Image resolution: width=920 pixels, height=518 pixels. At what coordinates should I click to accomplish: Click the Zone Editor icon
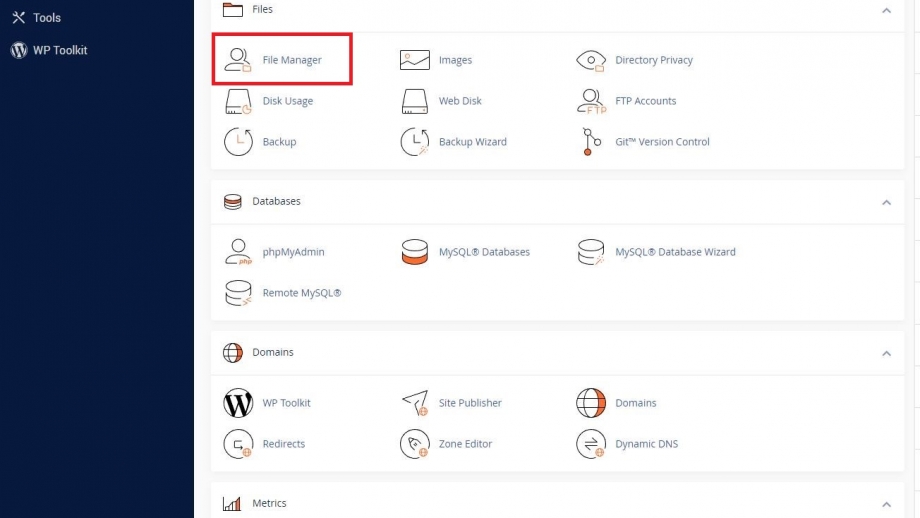(x=415, y=443)
